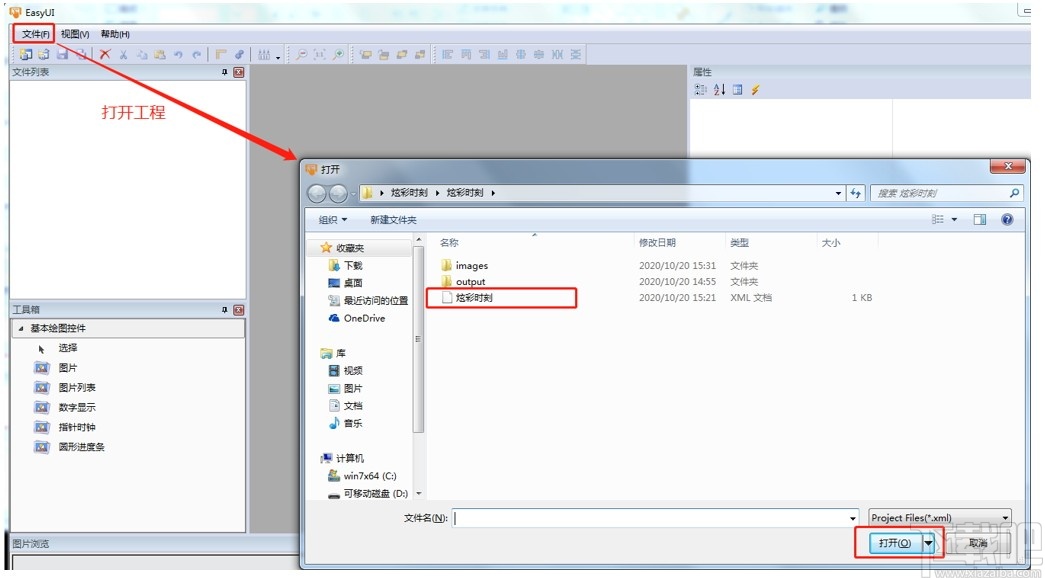Click the red X delete icon on toolbar
The image size is (1045, 578).
[103, 54]
